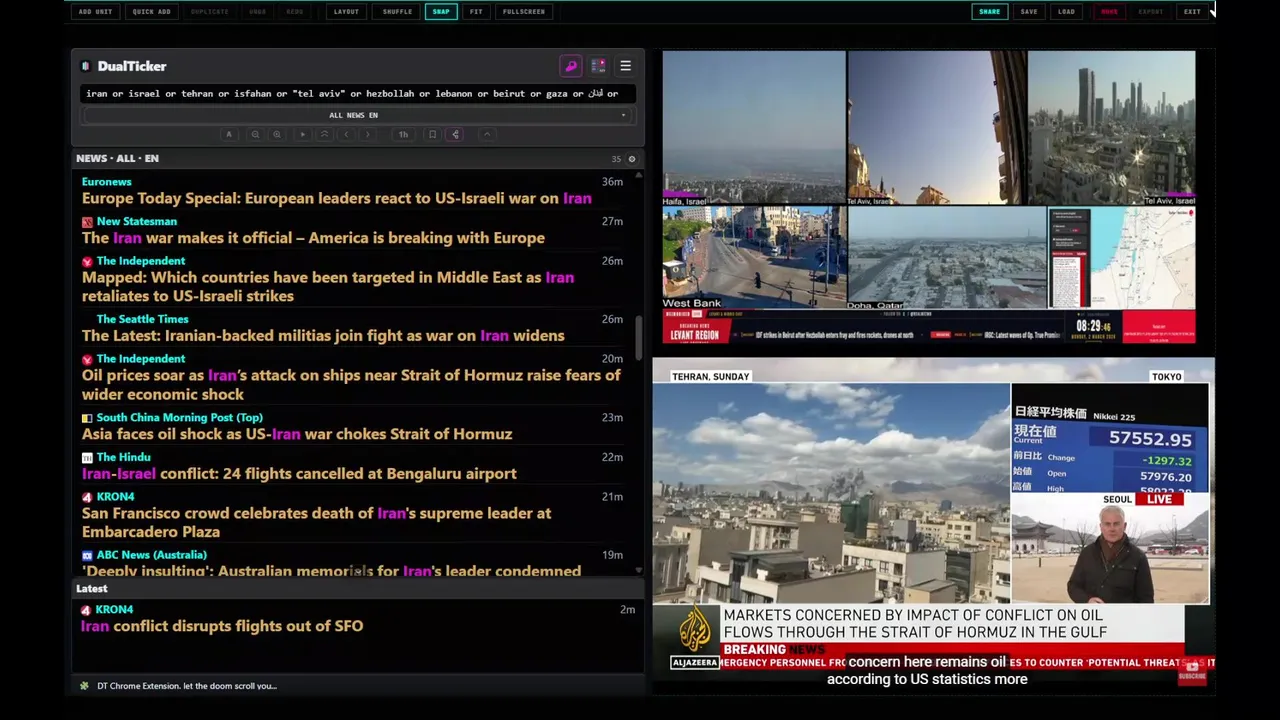Screen dimensions: 1280x720
Task: Click the '35' item count
Action: click(x=616, y=159)
